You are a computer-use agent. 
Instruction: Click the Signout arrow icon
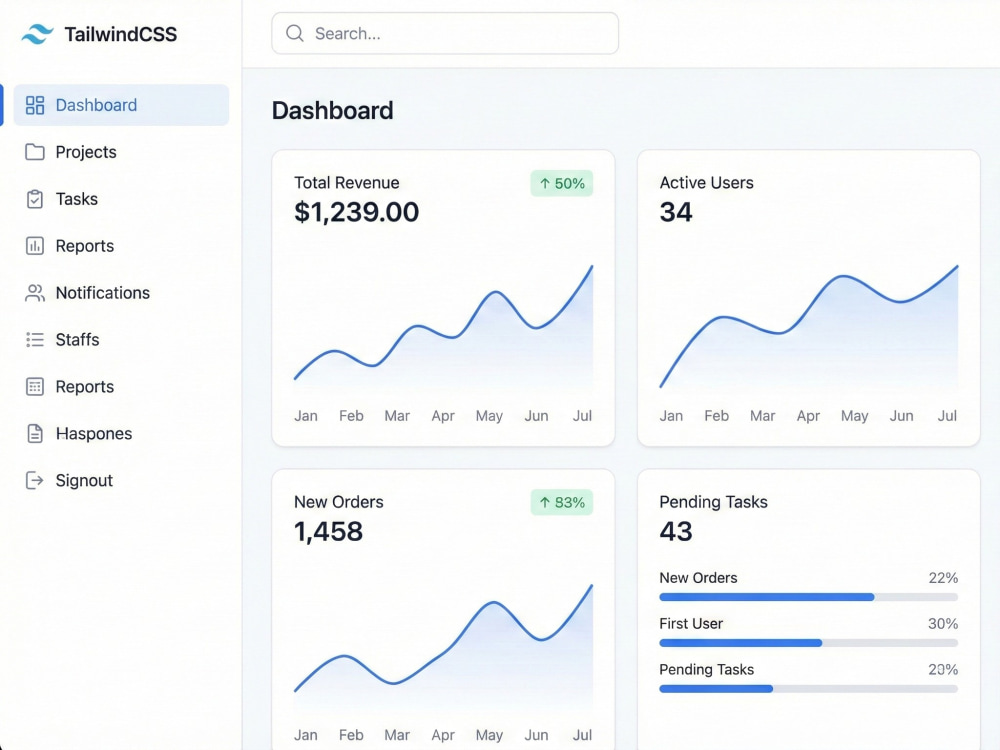click(34, 480)
